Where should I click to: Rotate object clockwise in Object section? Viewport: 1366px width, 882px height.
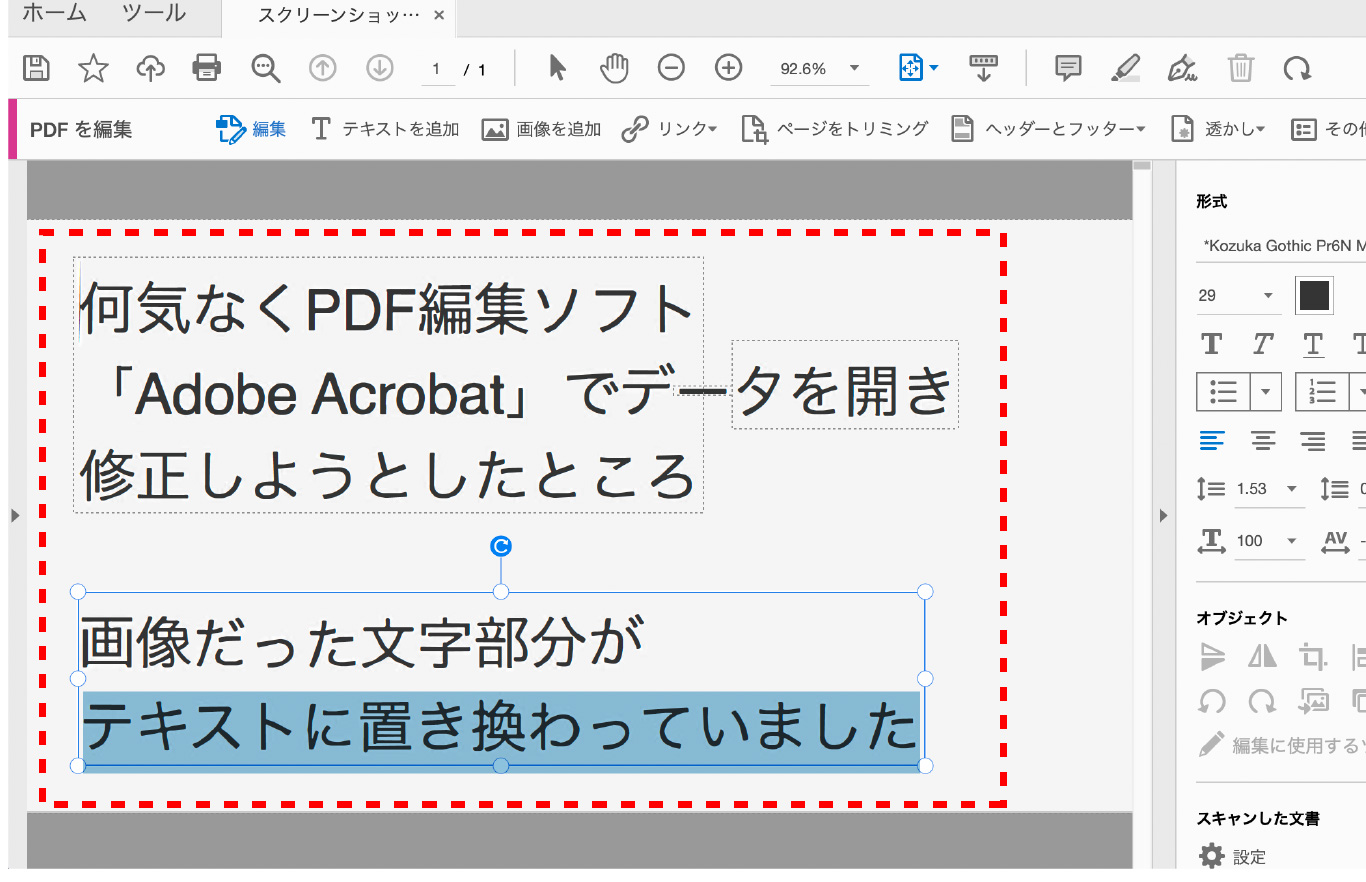pyautogui.click(x=1263, y=700)
